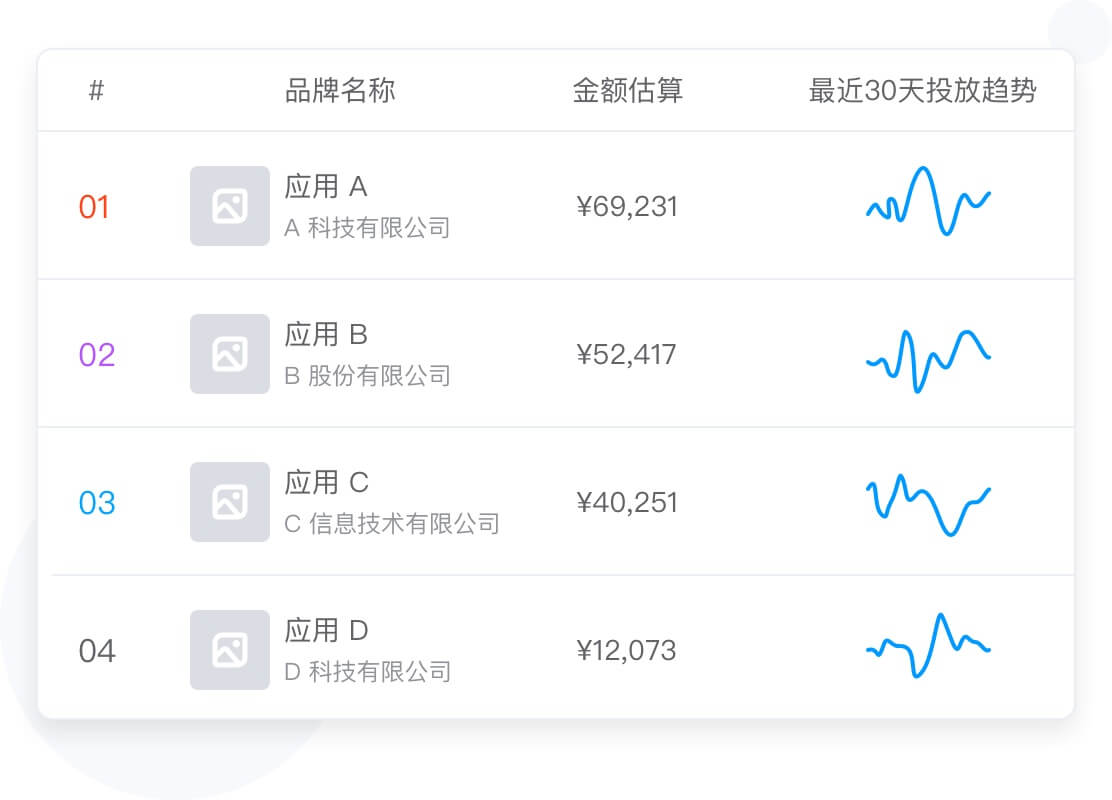Screen dimensions: 1112x800
Task: Click the image placeholder icon for 应用 A
Action: pyautogui.click(x=229, y=206)
